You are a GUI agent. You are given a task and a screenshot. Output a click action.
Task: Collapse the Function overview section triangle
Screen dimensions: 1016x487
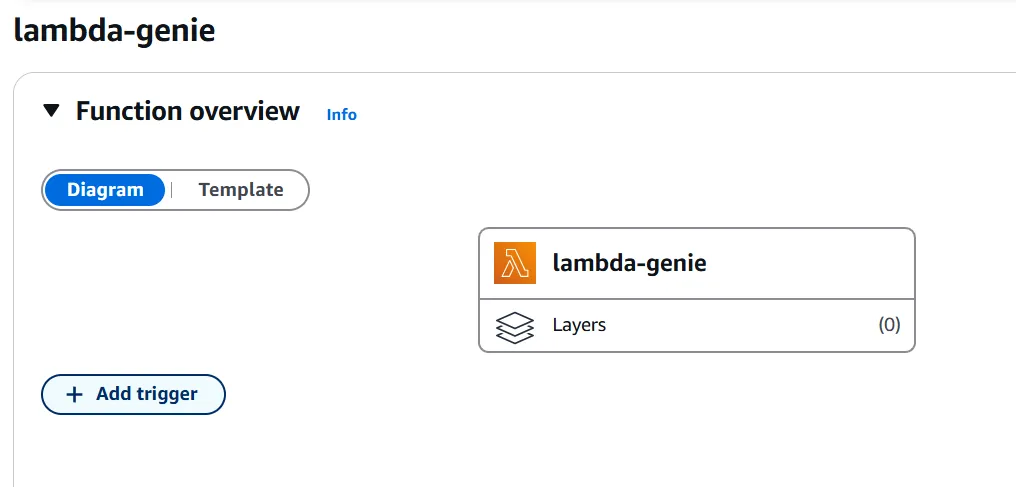[x=51, y=111]
